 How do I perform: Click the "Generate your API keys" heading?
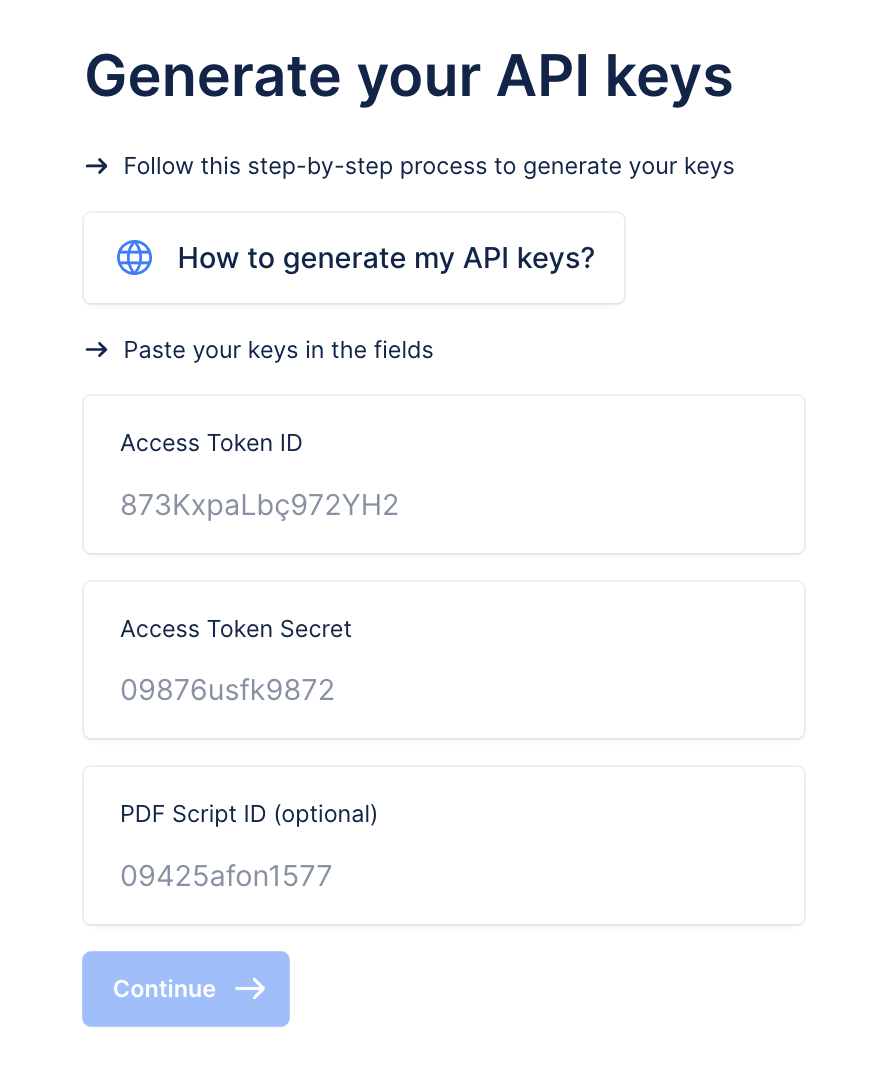coord(409,77)
